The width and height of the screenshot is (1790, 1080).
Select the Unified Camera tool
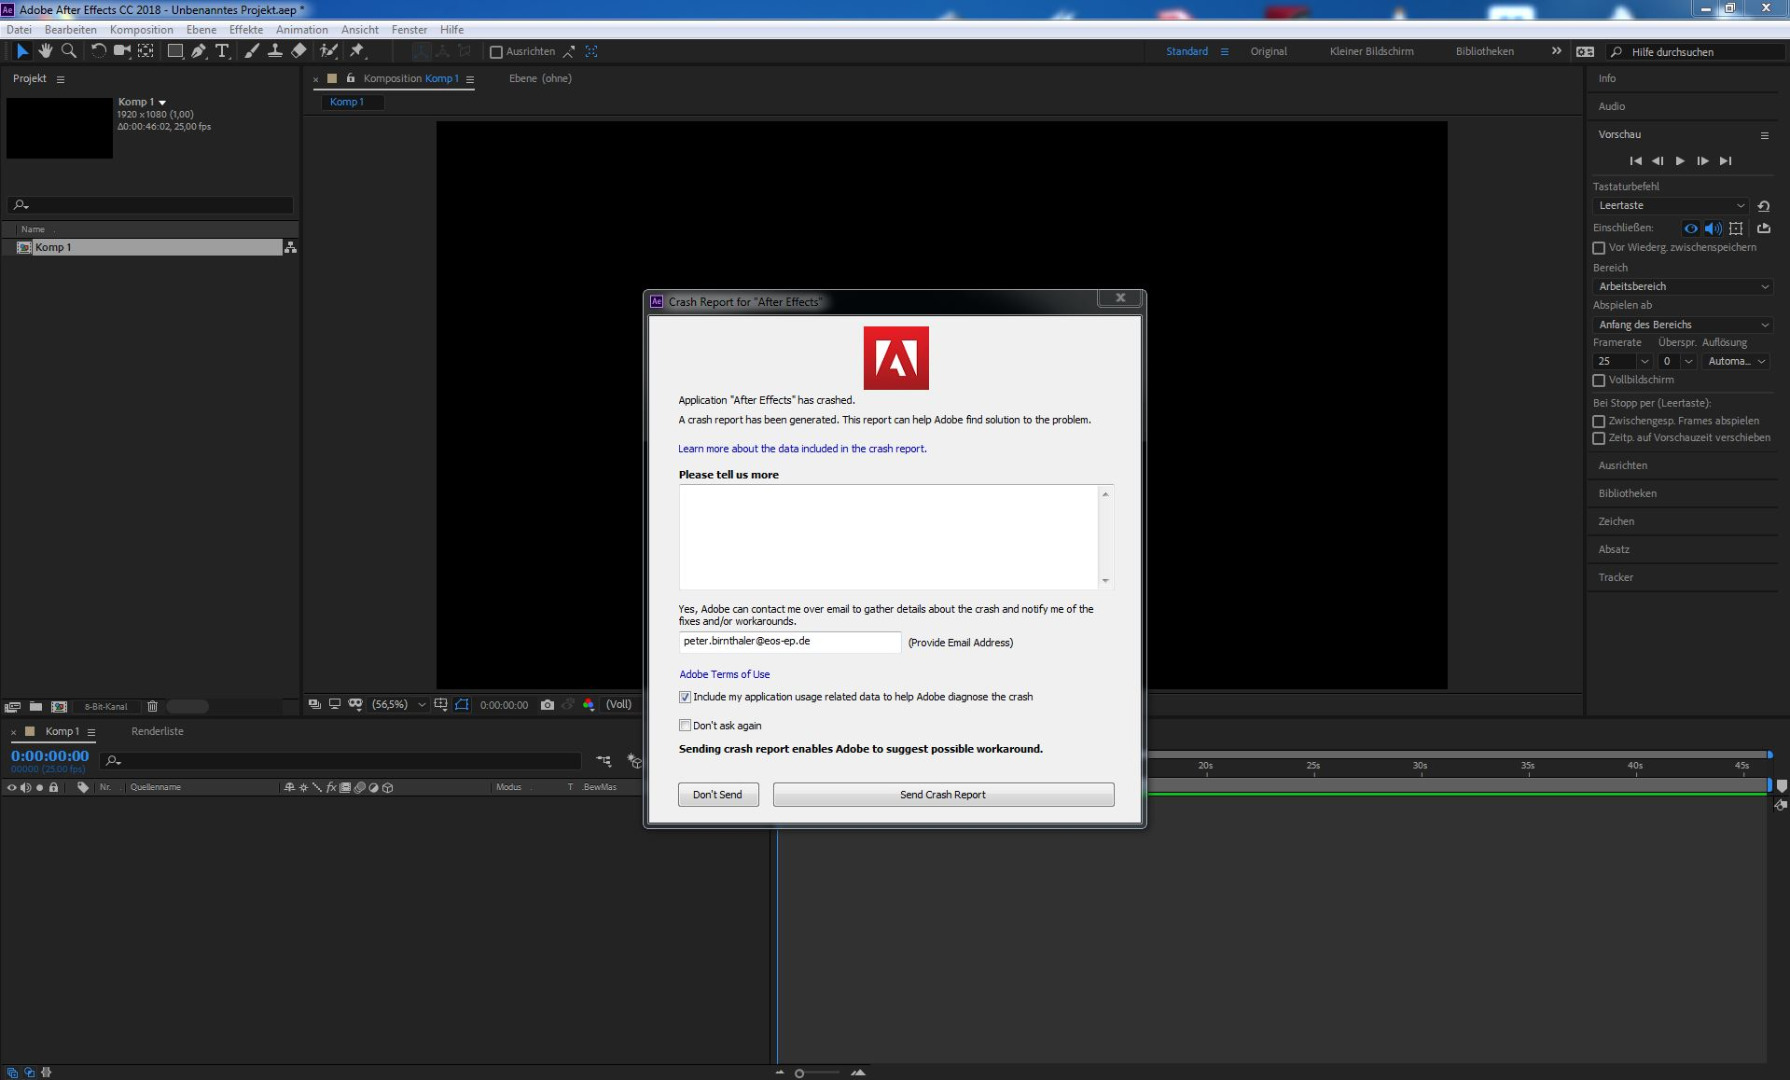pos(122,51)
